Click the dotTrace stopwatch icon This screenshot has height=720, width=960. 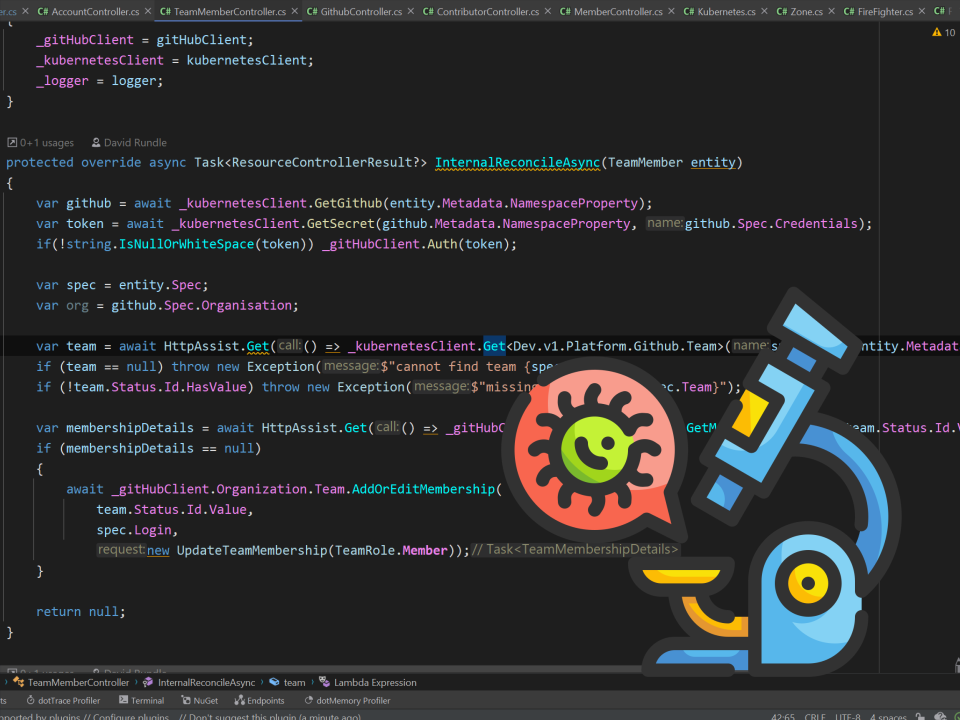(31, 700)
